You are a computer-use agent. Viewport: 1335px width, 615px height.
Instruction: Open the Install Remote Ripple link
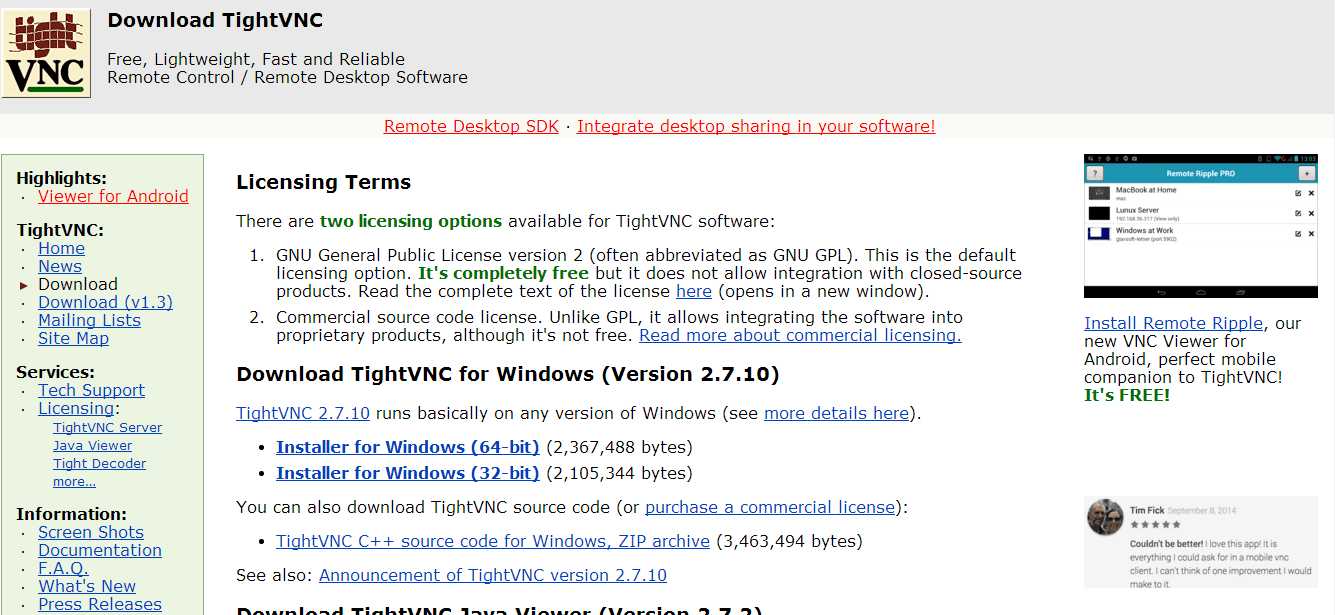tap(1174, 323)
